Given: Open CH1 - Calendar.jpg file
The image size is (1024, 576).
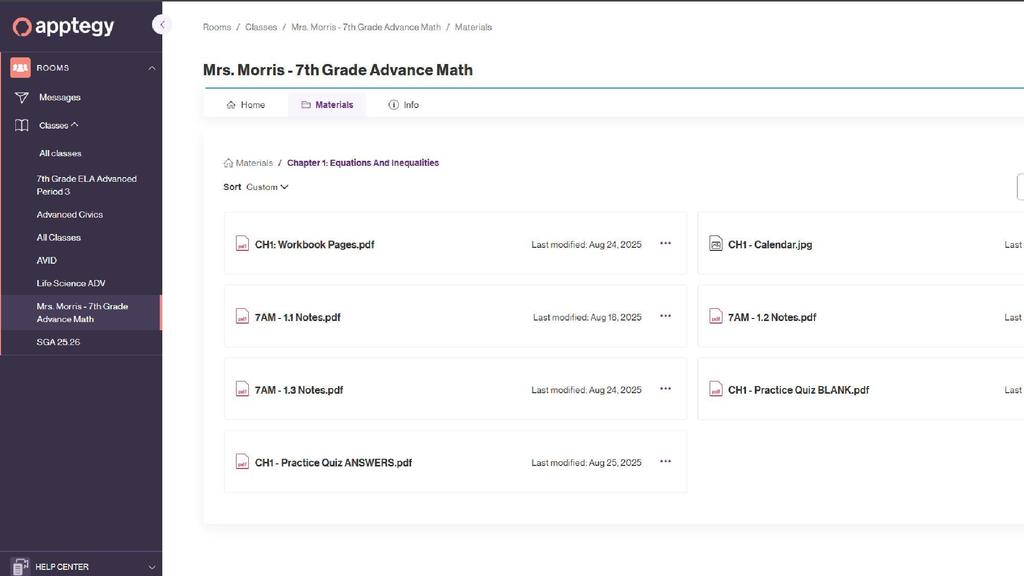Looking at the screenshot, I should 770,244.
